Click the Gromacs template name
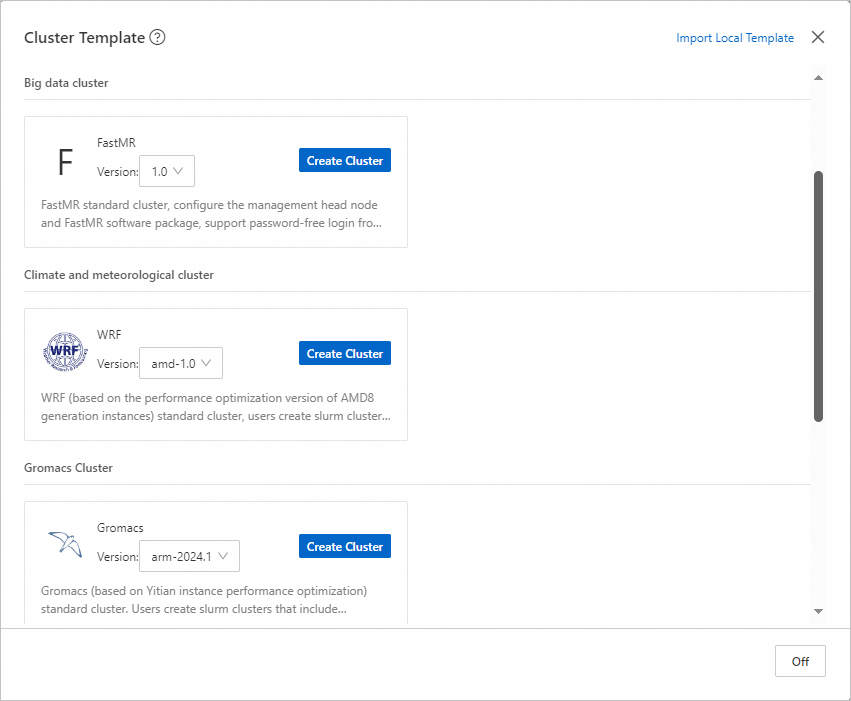851x701 pixels. (120, 528)
